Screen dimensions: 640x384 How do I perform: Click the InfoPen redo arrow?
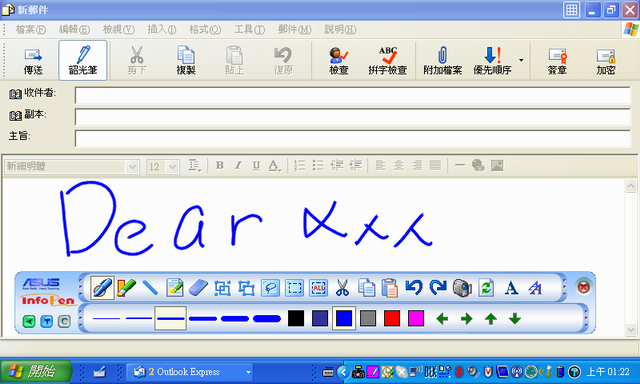click(x=438, y=287)
